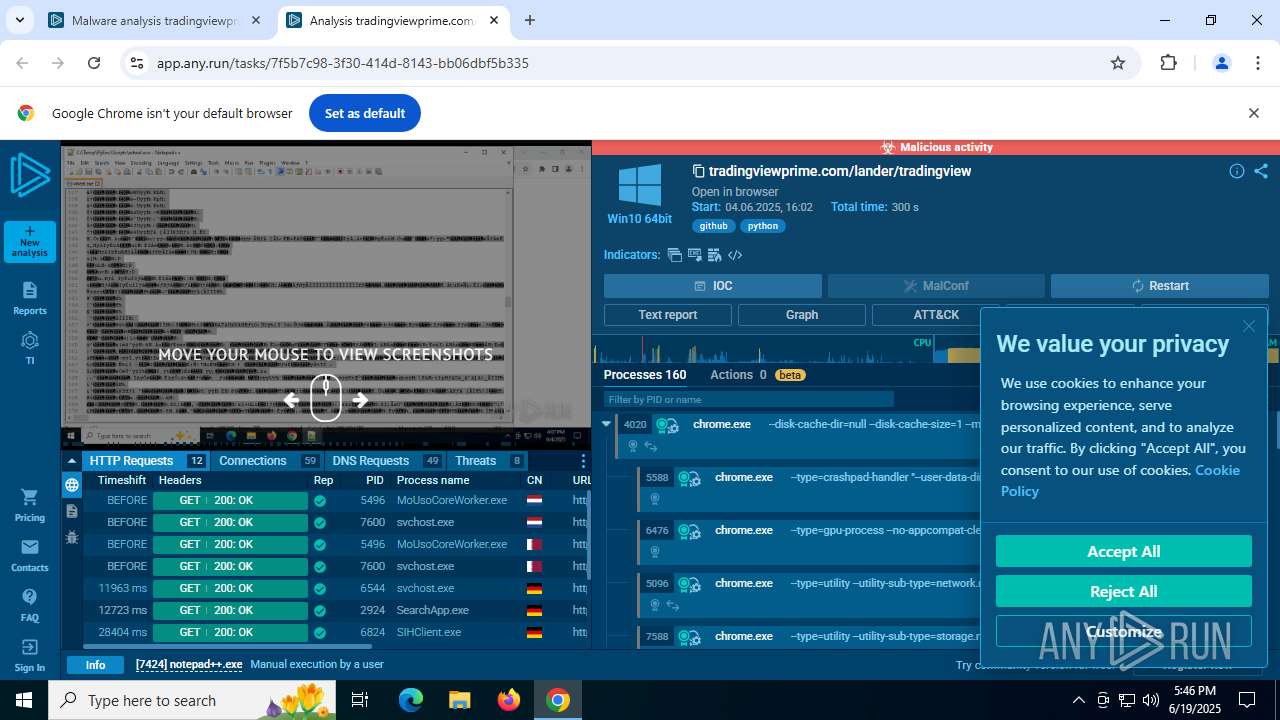Open the IOC panel
Screen dimensions: 1280x720
pos(713,286)
